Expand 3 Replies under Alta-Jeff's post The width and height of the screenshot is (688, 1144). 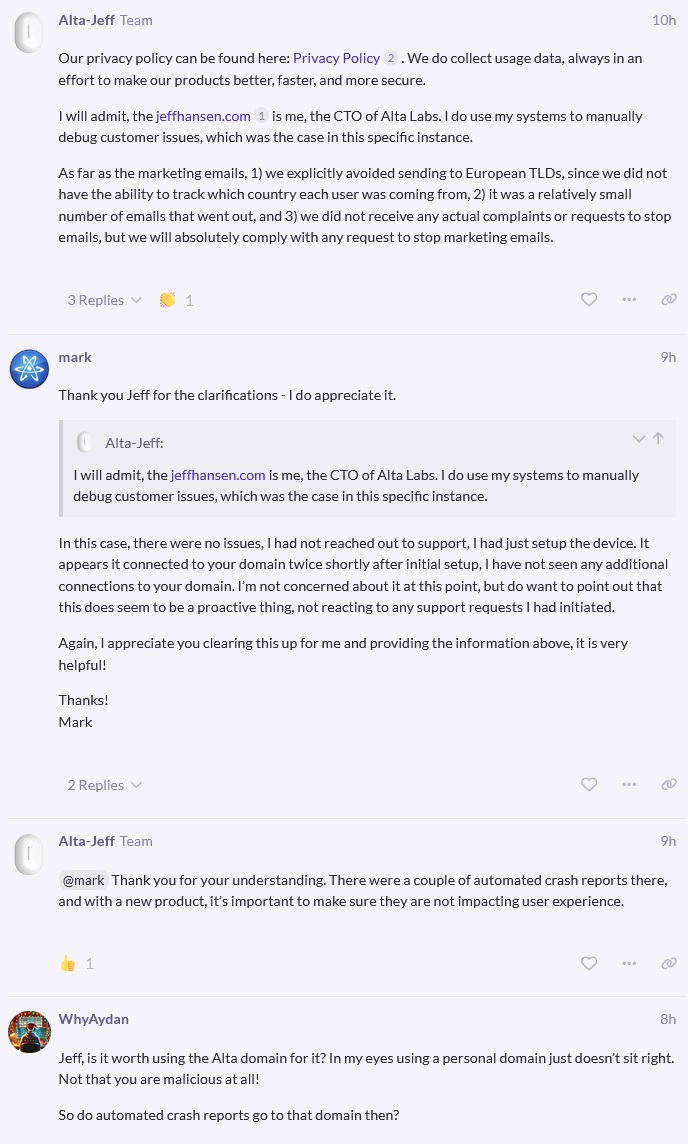pyautogui.click(x=104, y=300)
